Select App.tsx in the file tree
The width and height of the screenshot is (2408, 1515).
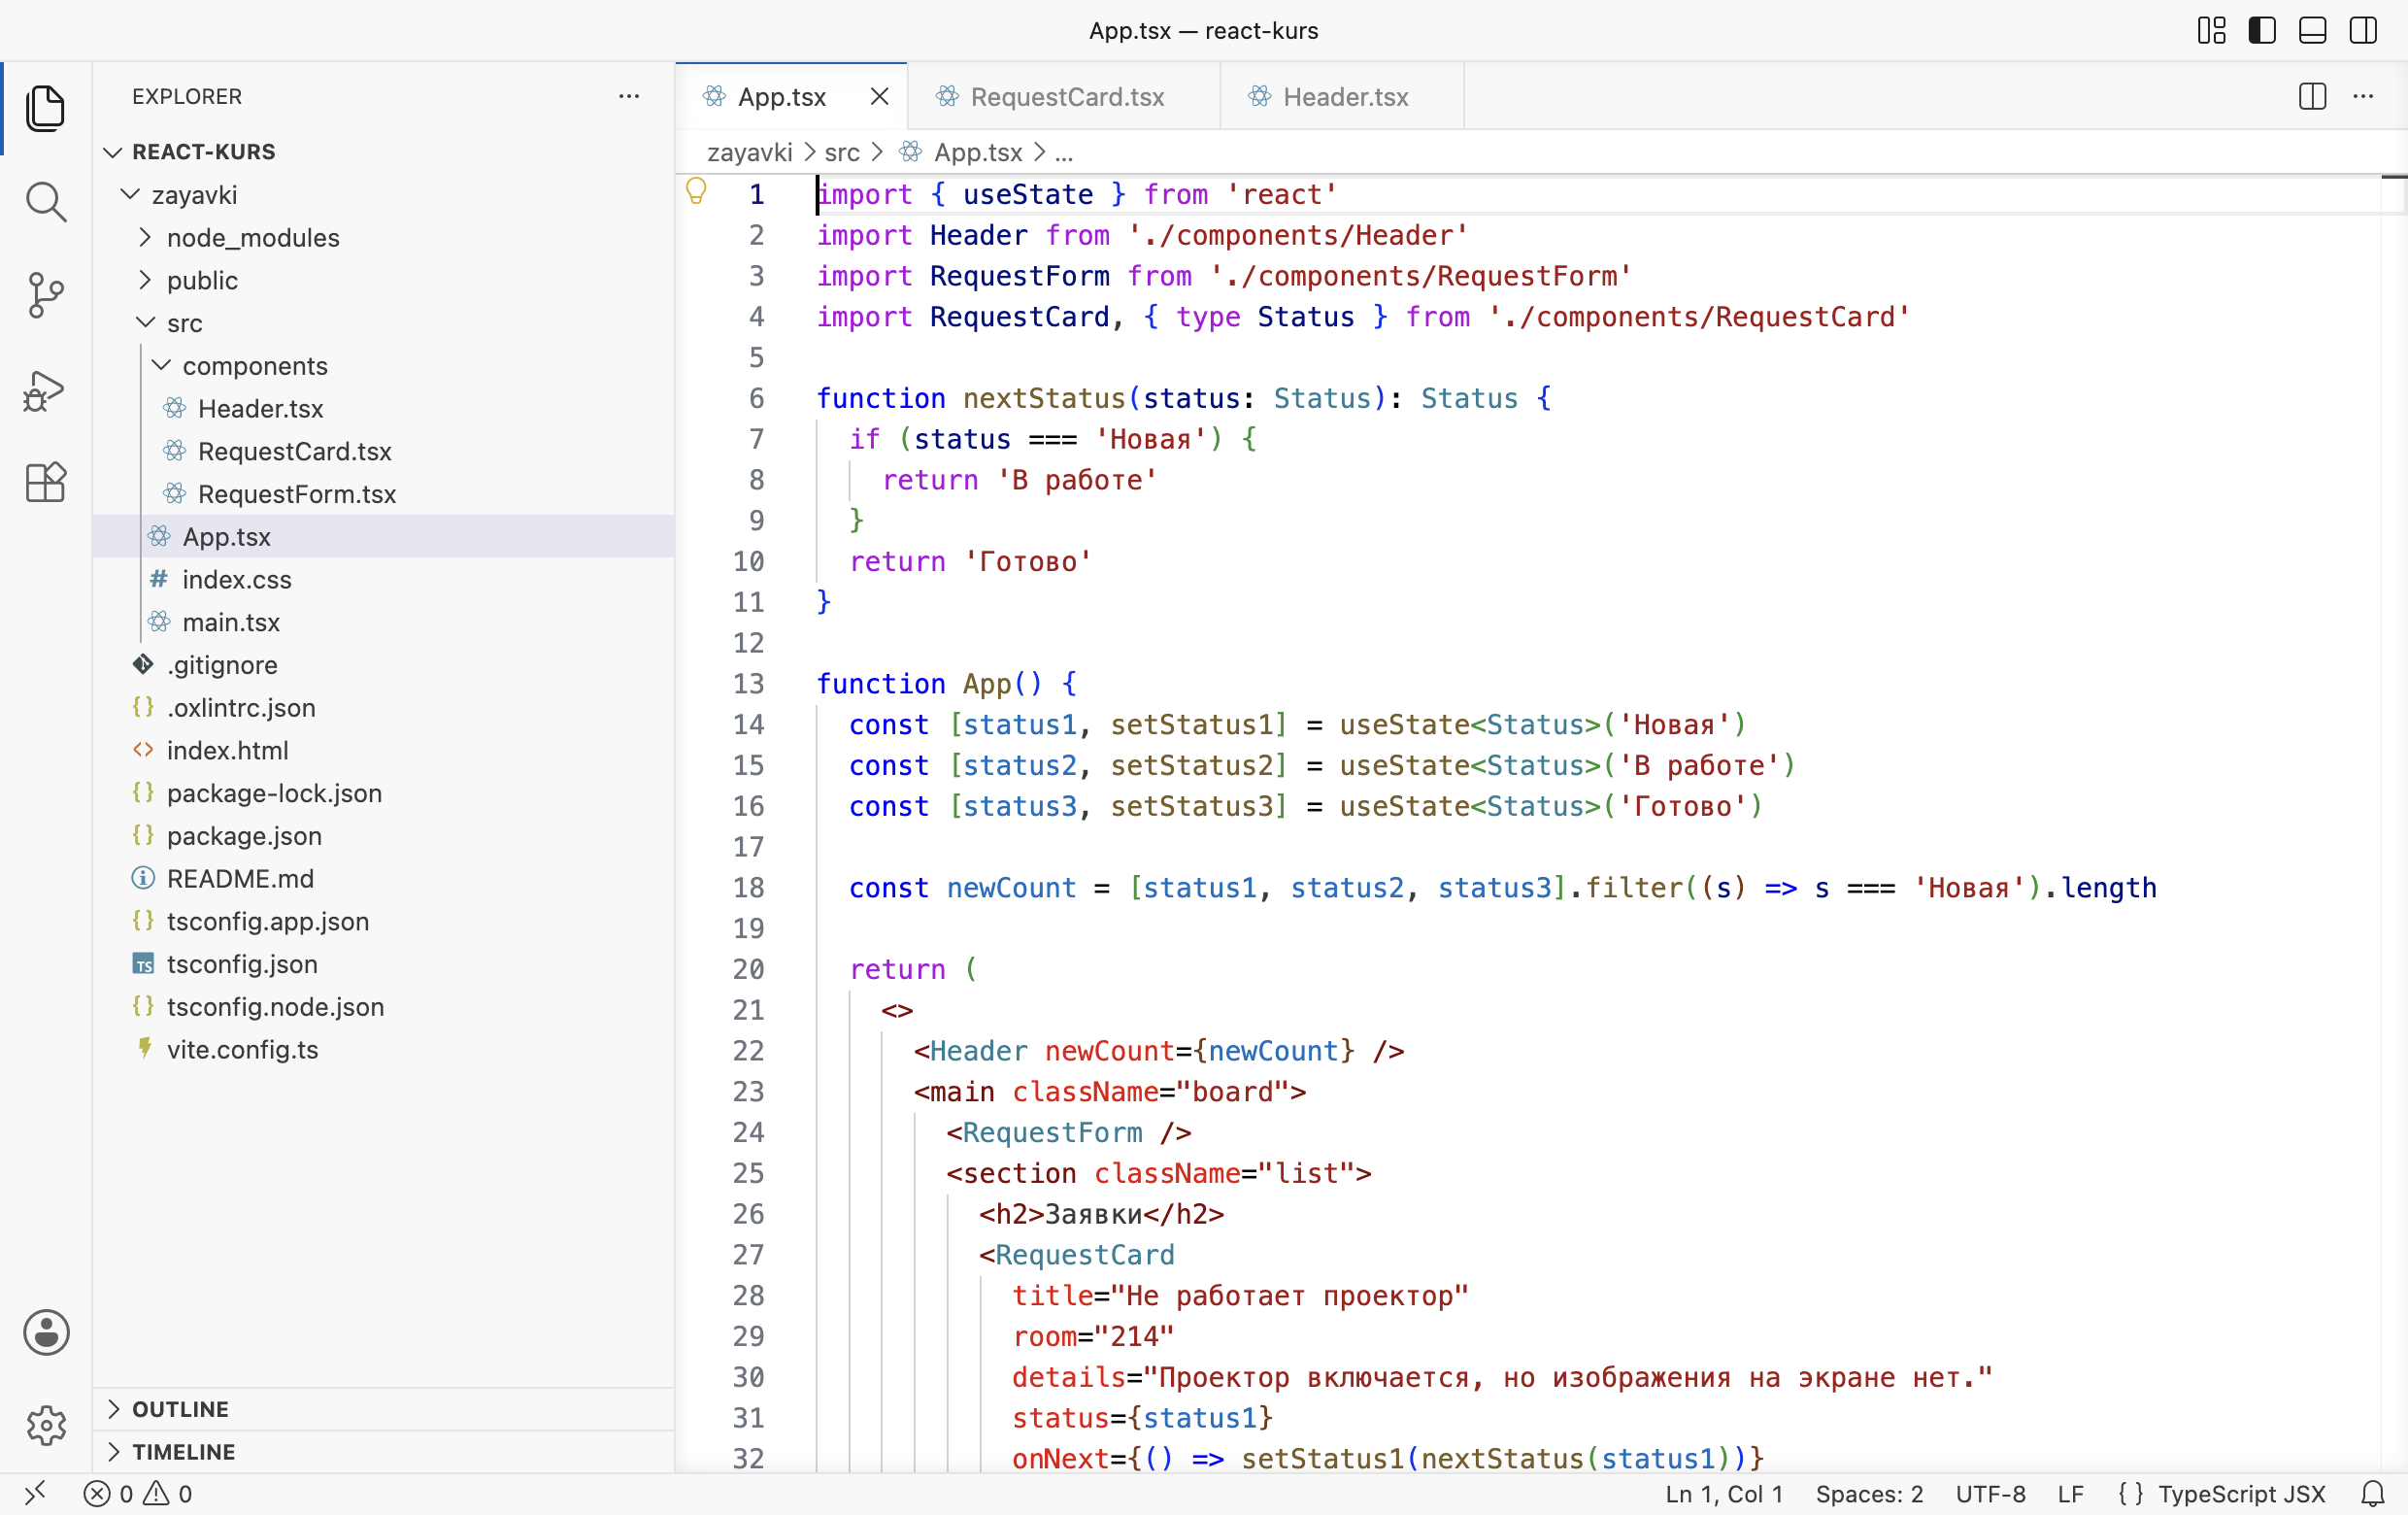(384, 536)
